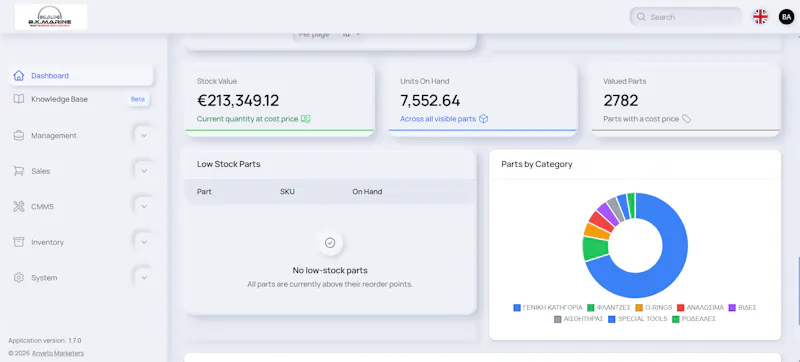800x362 pixels.
Task: Click the Beta badge beside Knowledge Base
Action: coord(138,99)
